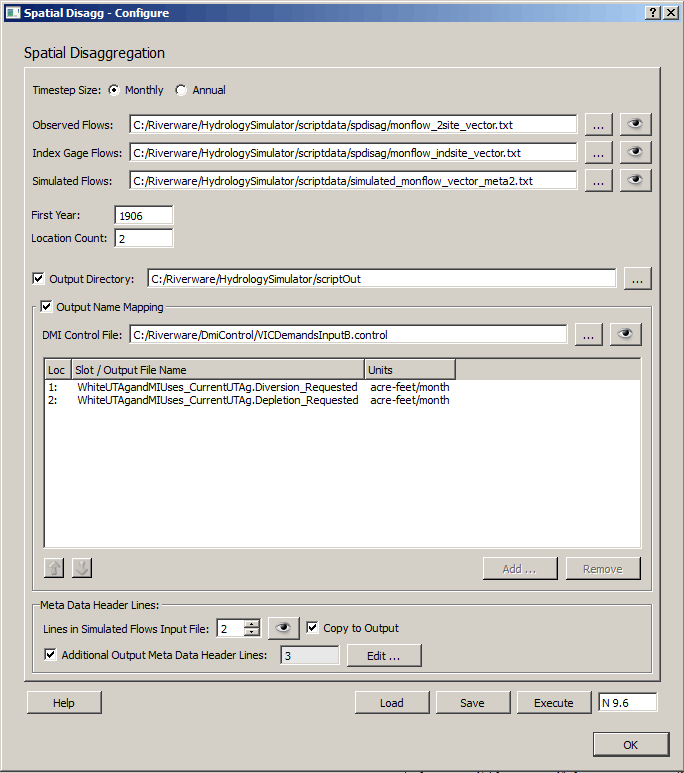Viewport: 684px width, 773px height.
Task: Click the Output Directory path field
Action: [x=382, y=279]
